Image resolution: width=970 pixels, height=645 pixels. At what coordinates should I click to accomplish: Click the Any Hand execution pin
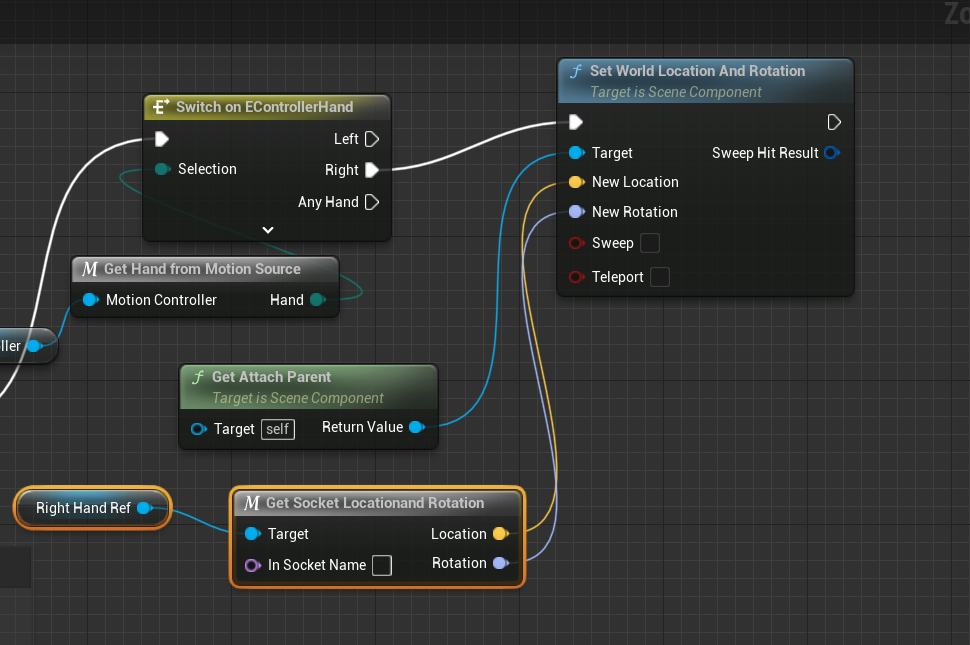372,202
